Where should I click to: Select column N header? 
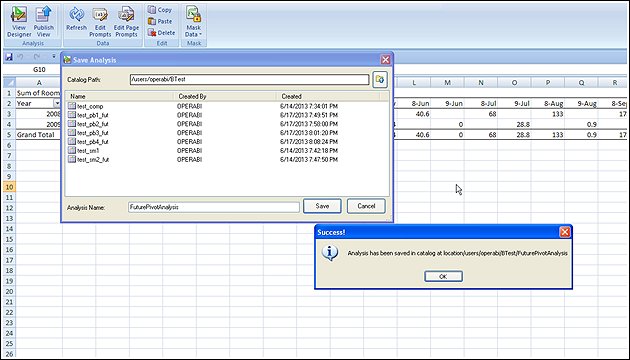click(481, 82)
